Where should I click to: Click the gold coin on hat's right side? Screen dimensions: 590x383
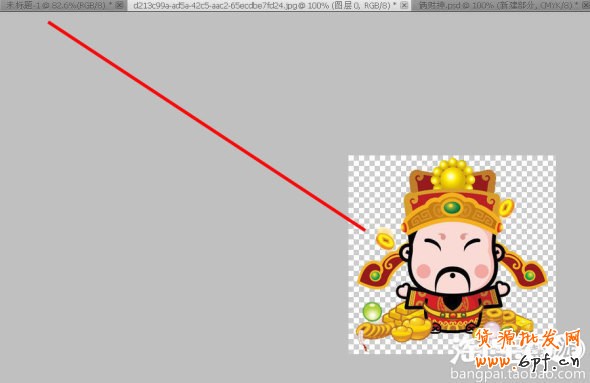point(506,207)
